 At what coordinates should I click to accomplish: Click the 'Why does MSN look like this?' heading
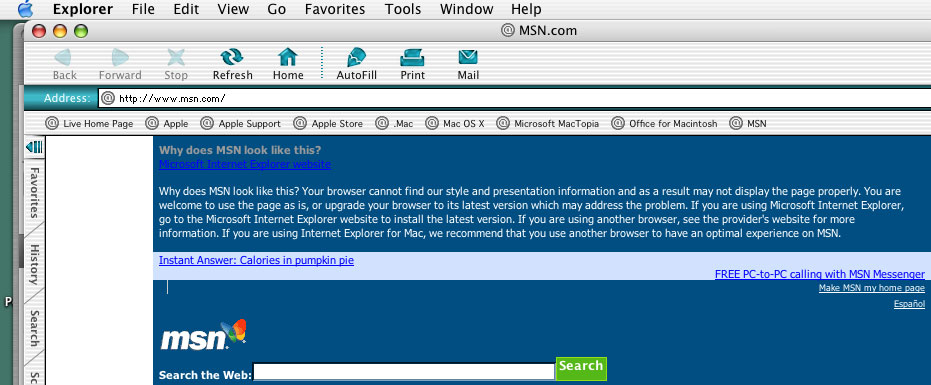[x=240, y=150]
